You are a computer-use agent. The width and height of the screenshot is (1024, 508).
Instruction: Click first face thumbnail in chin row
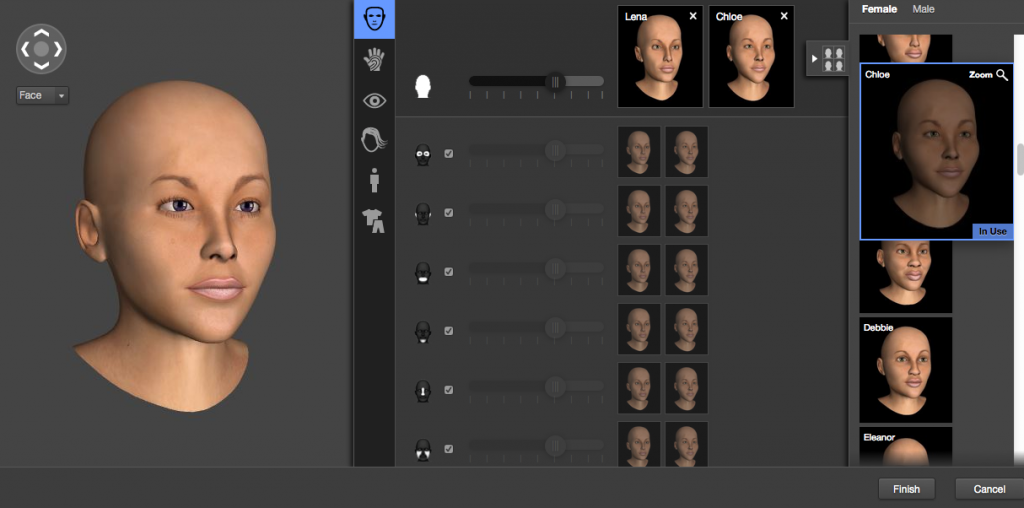point(639,328)
